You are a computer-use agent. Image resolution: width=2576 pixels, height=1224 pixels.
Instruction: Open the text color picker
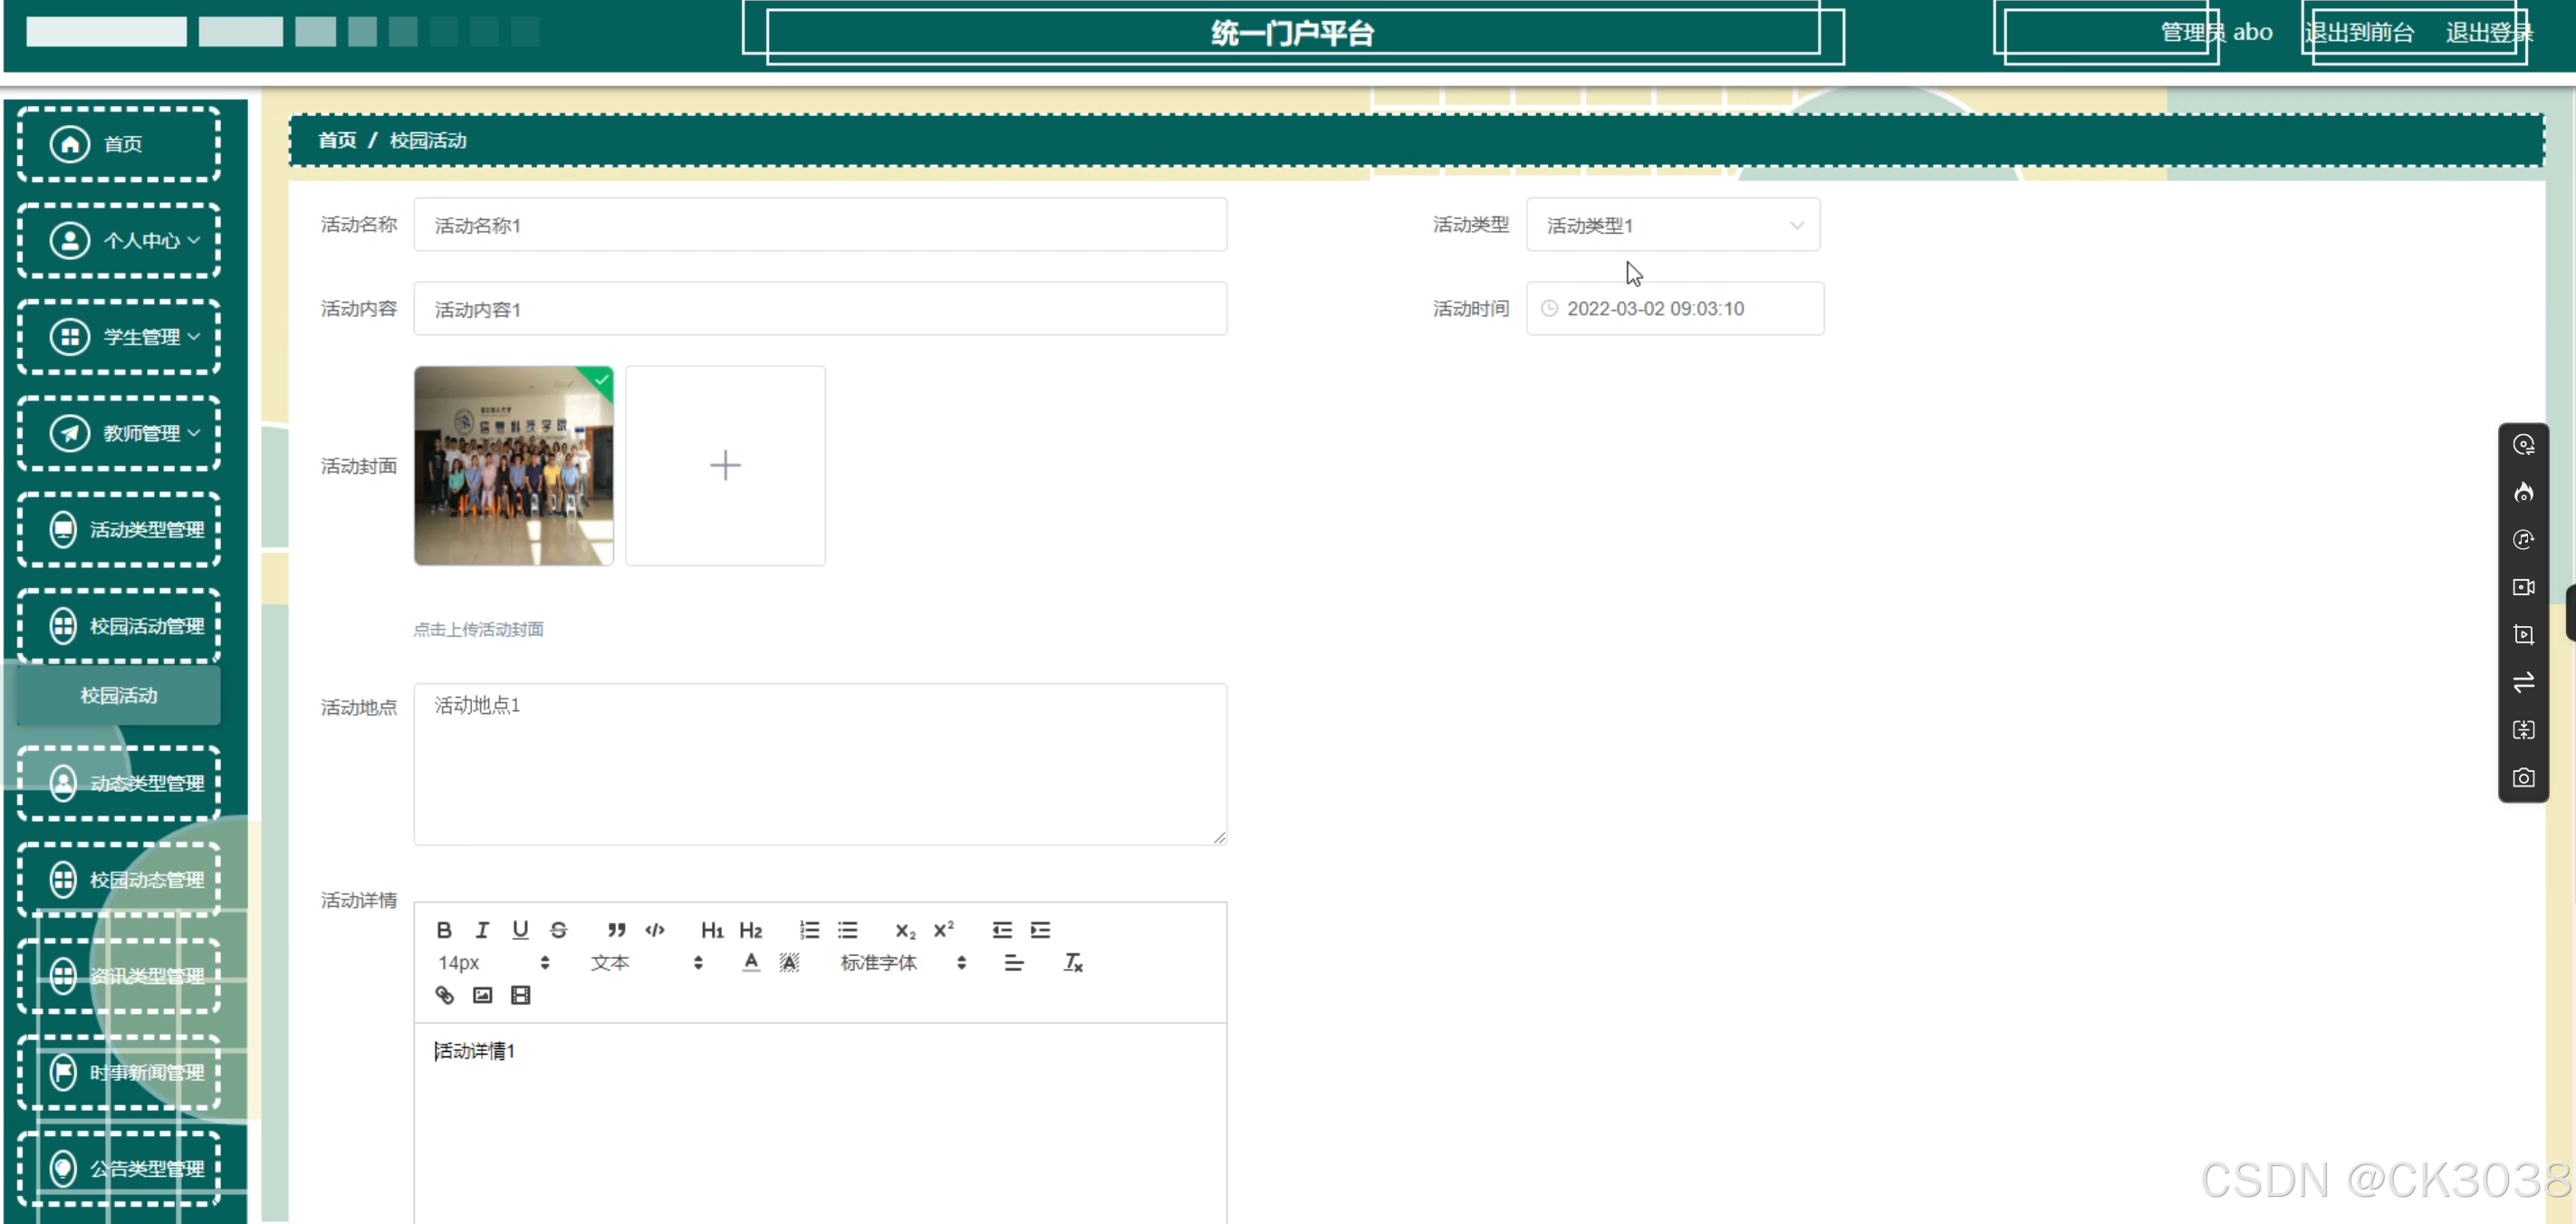pos(751,963)
